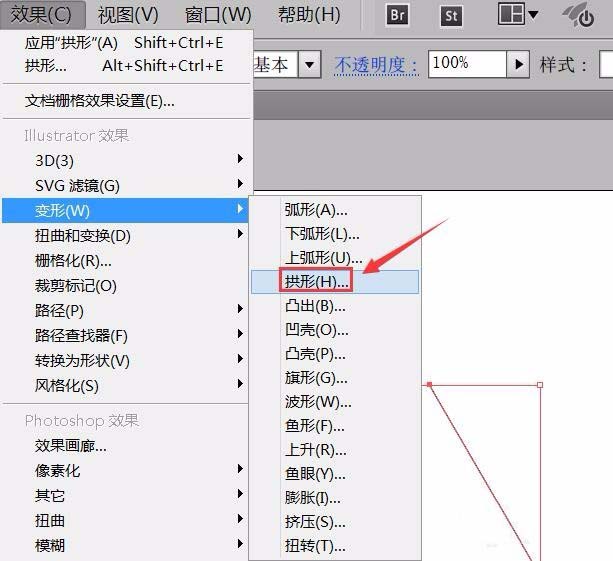The height and width of the screenshot is (561, 613).
Task: Expand the 像素化 submenu
Action: point(126,470)
